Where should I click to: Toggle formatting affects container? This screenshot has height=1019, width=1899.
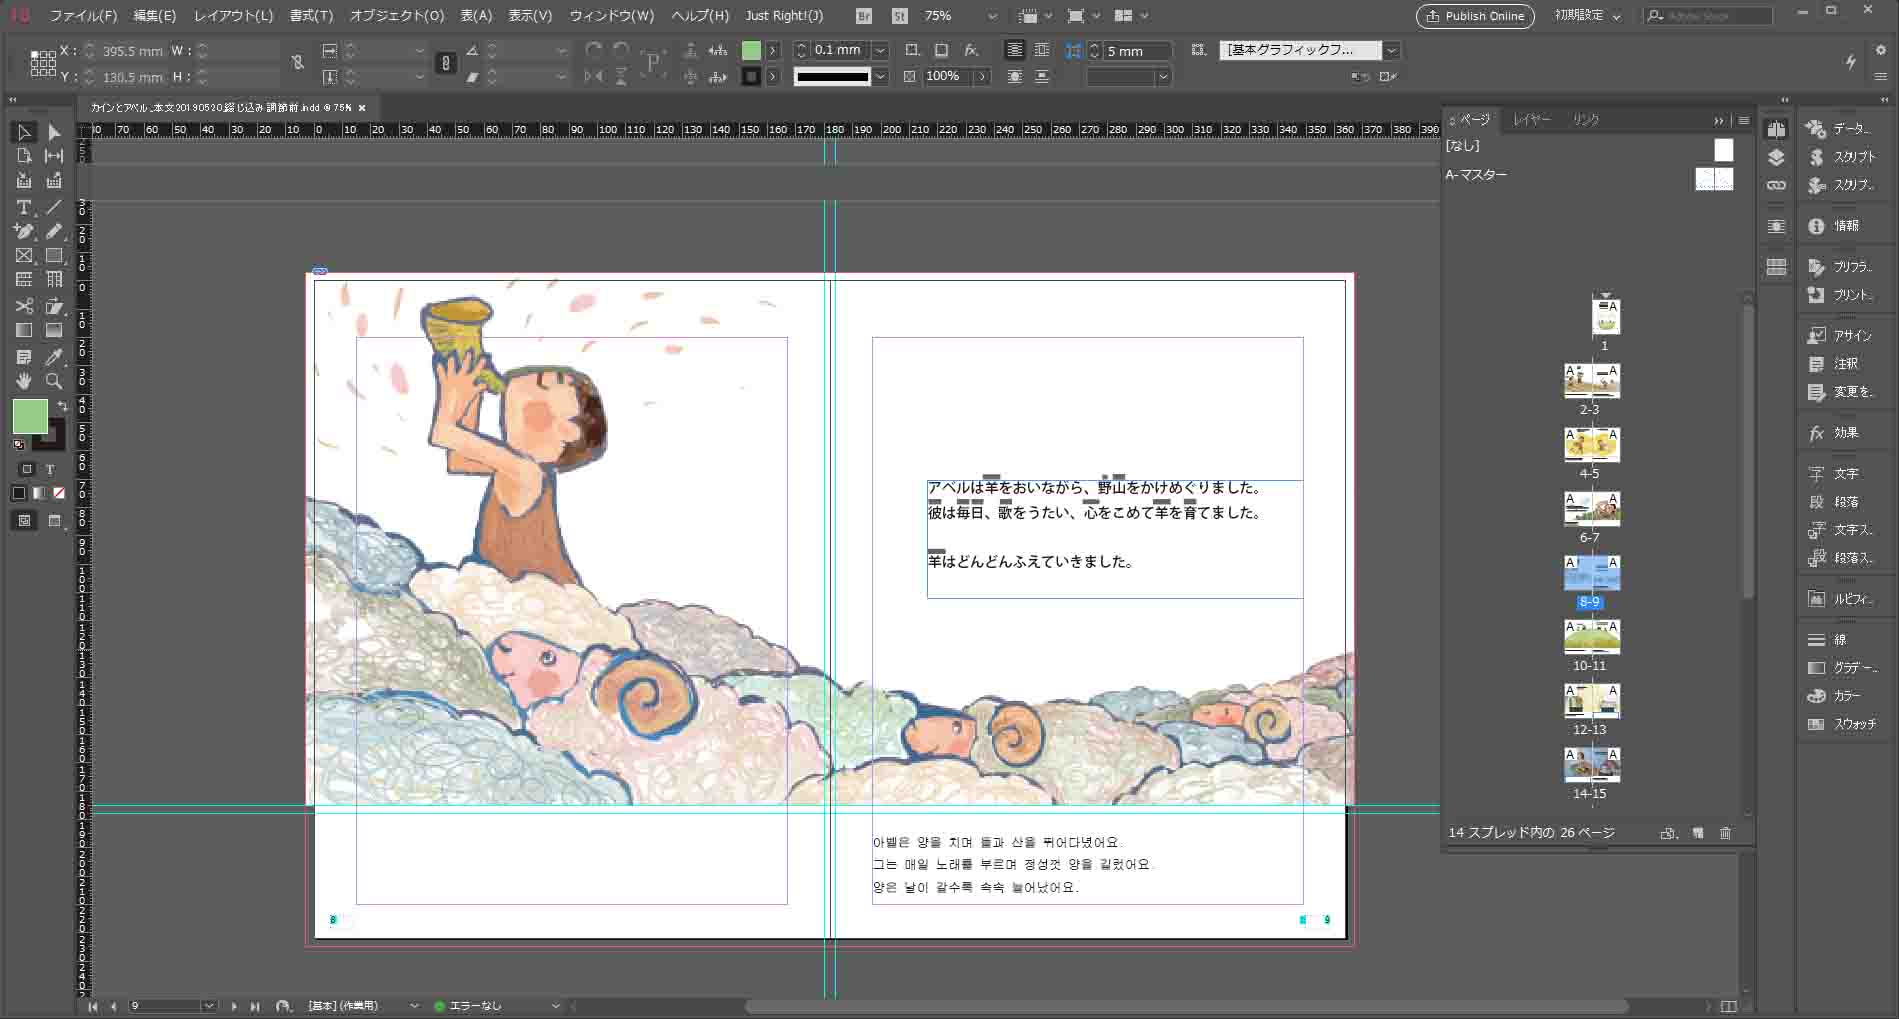(27, 469)
